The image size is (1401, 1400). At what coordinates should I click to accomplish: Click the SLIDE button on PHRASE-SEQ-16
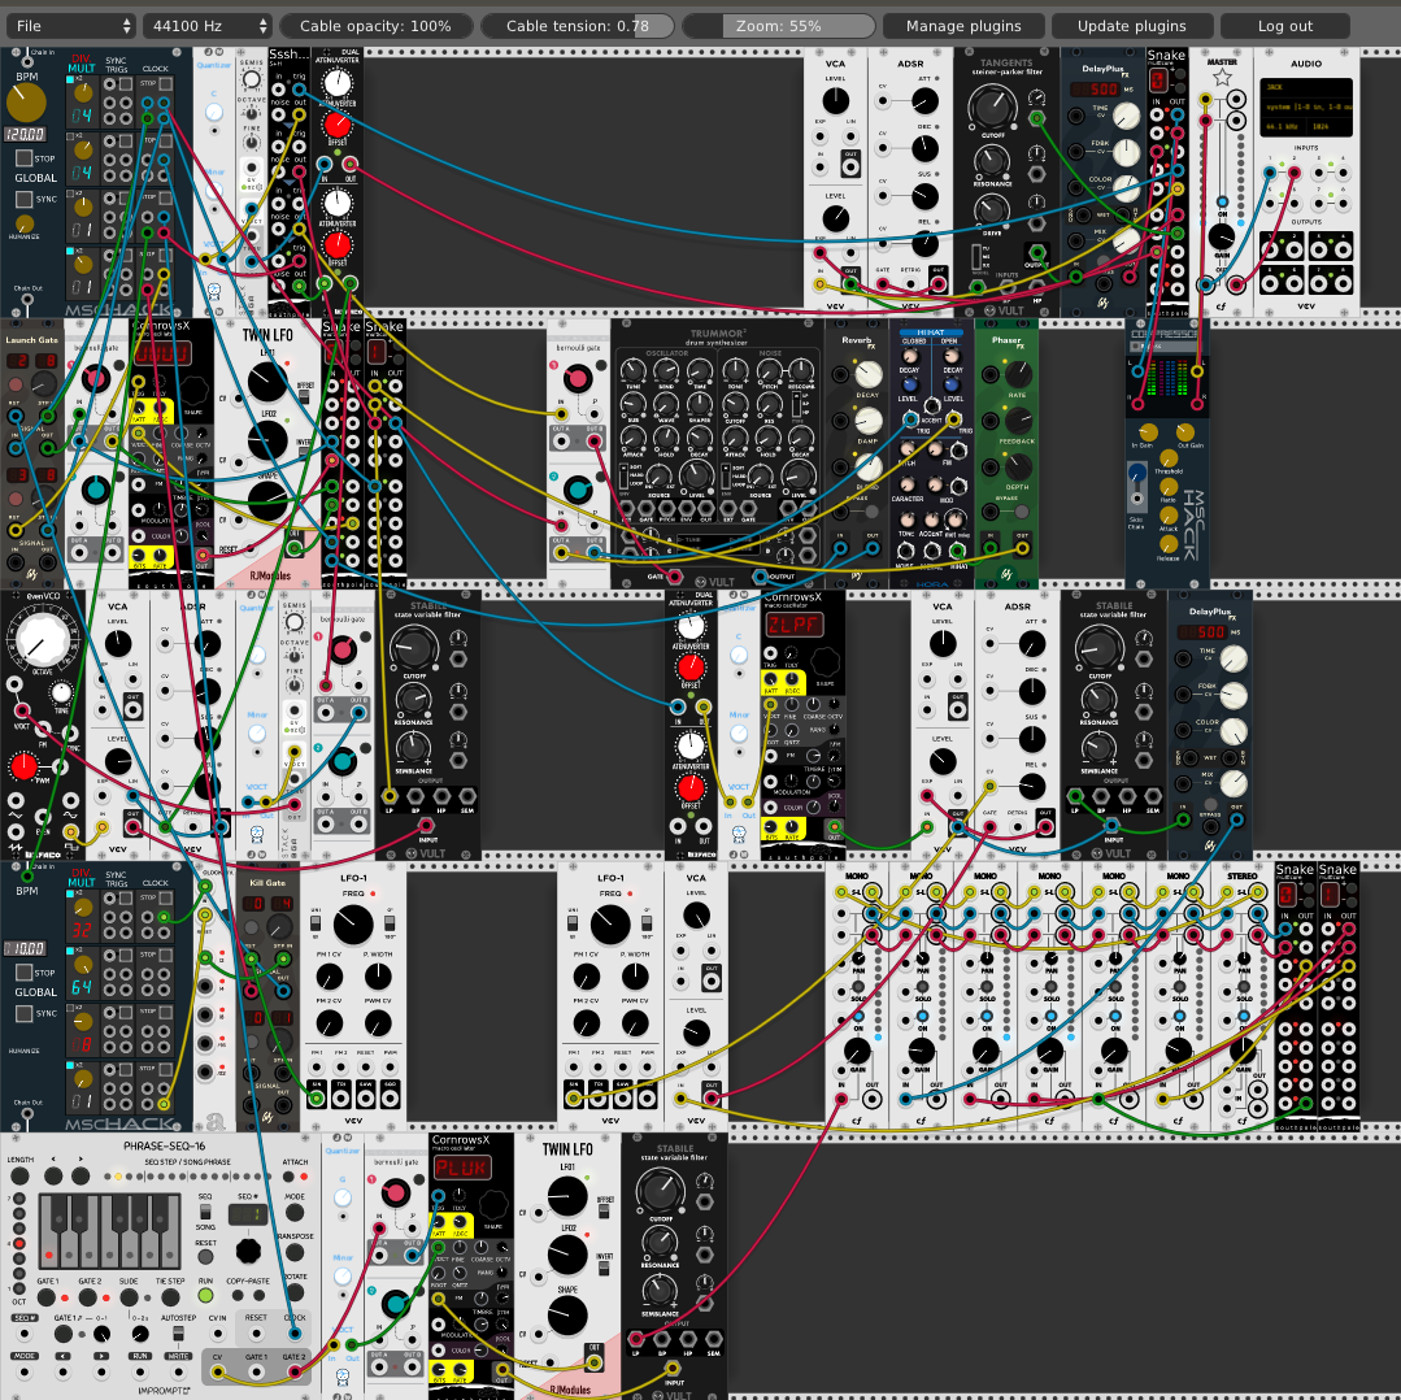pos(129,1297)
